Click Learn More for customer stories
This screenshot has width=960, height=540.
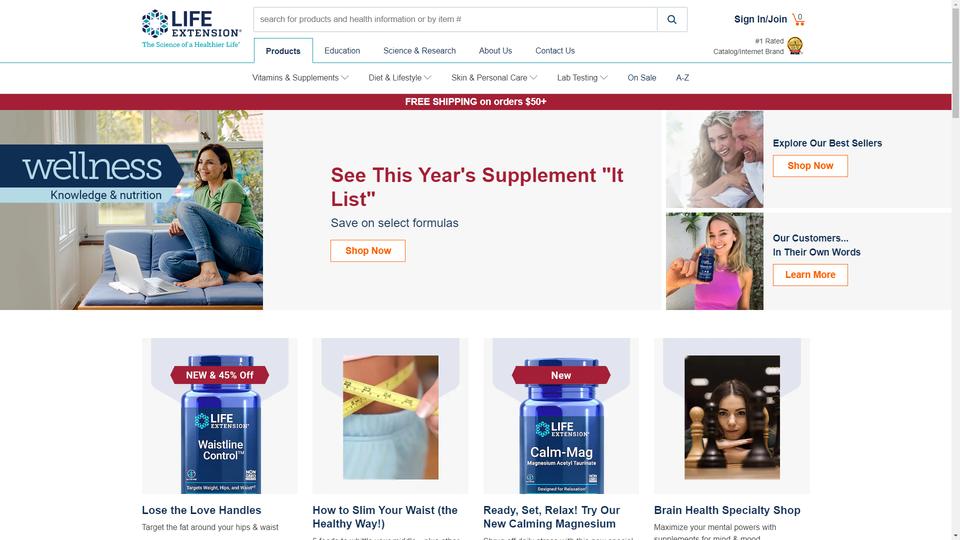[x=810, y=275]
